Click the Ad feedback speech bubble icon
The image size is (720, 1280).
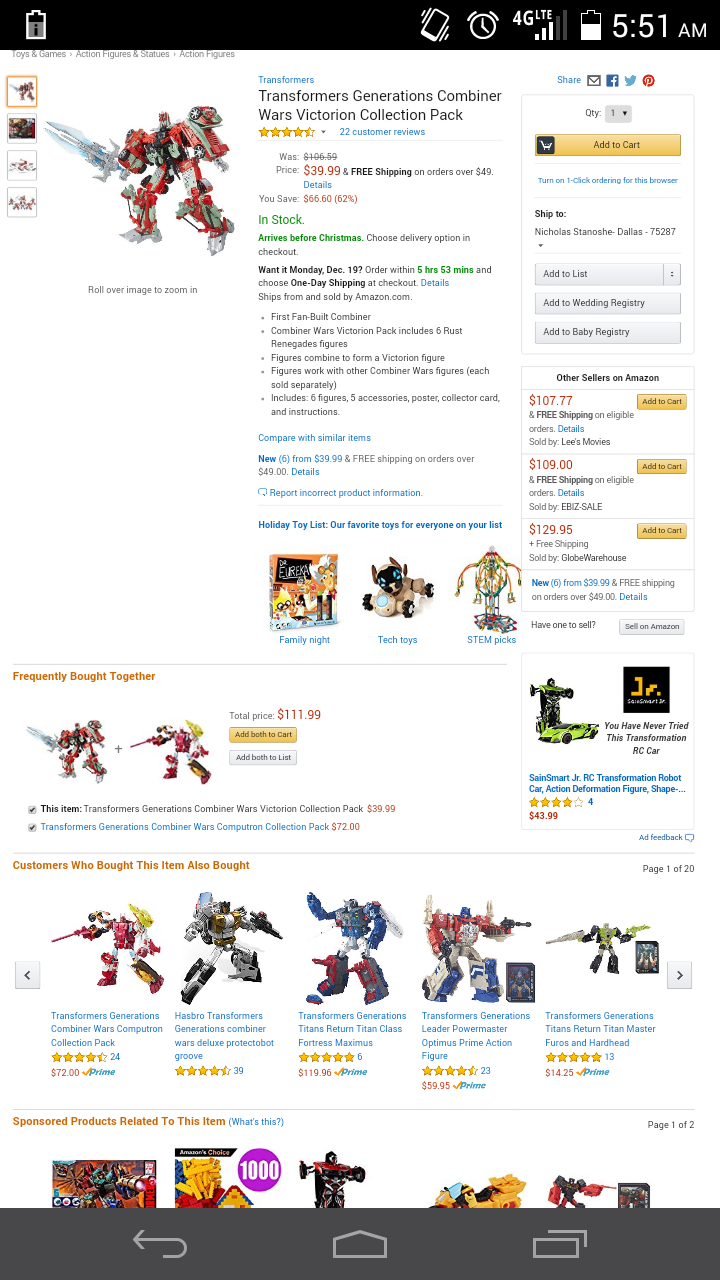click(x=689, y=838)
